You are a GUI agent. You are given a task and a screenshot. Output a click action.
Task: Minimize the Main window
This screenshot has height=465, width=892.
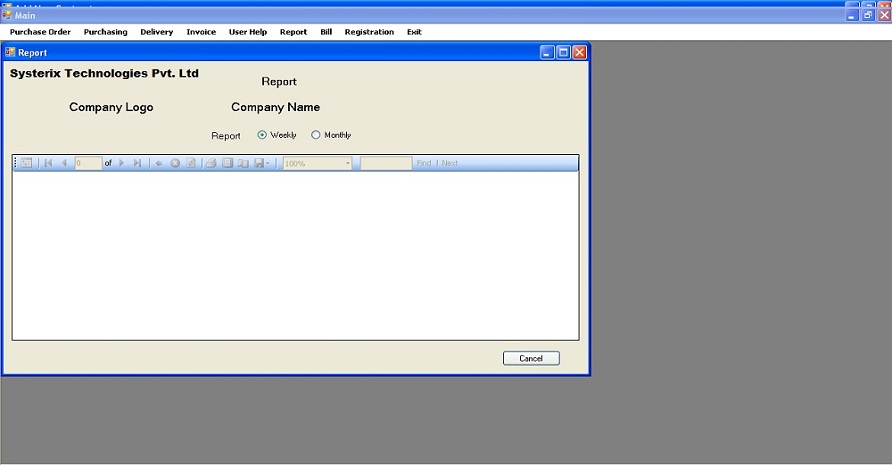point(852,15)
